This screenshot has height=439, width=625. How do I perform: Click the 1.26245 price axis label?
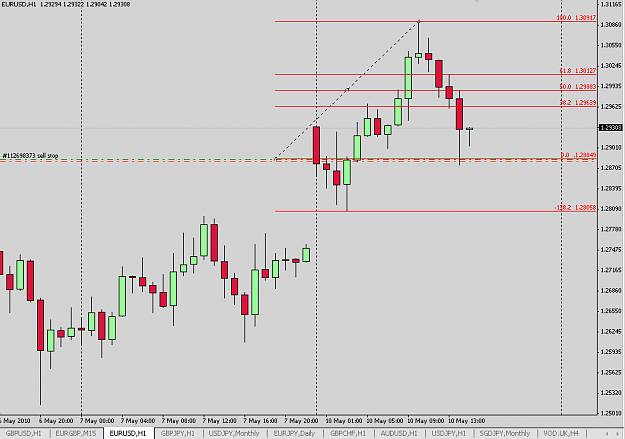[611, 331]
